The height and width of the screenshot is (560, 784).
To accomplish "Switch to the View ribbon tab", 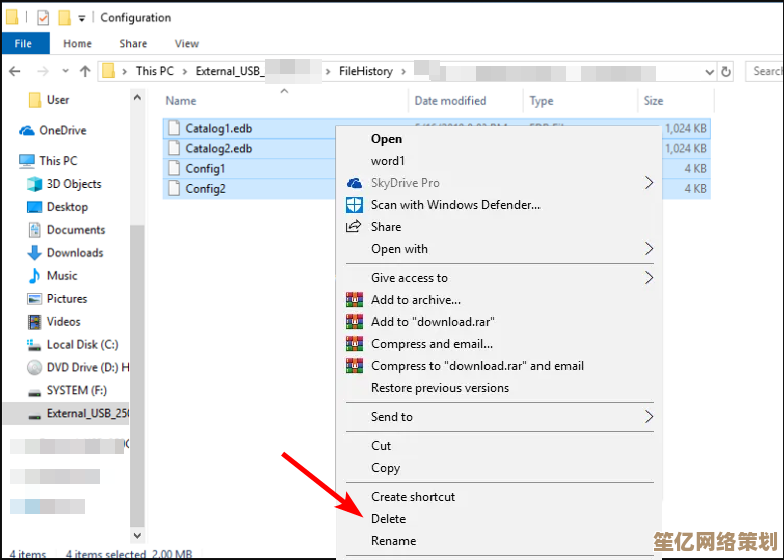I will (x=187, y=44).
